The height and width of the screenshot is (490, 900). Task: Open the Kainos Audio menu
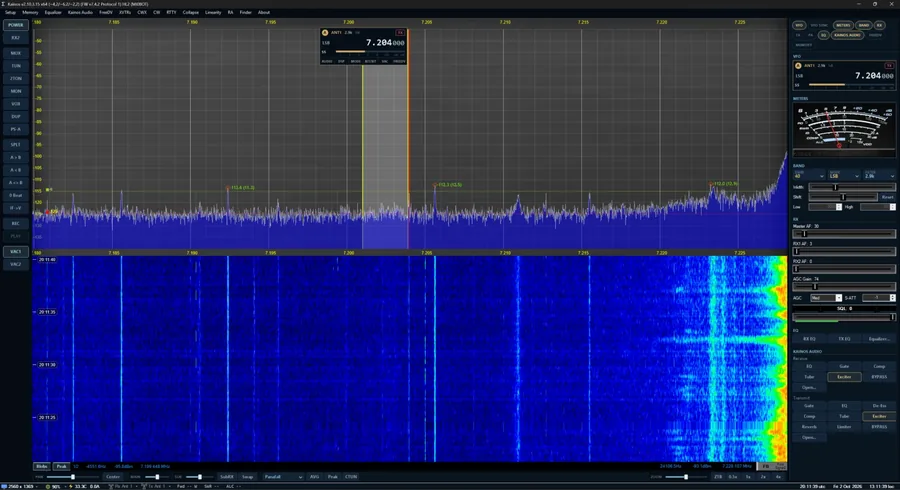tap(80, 12)
